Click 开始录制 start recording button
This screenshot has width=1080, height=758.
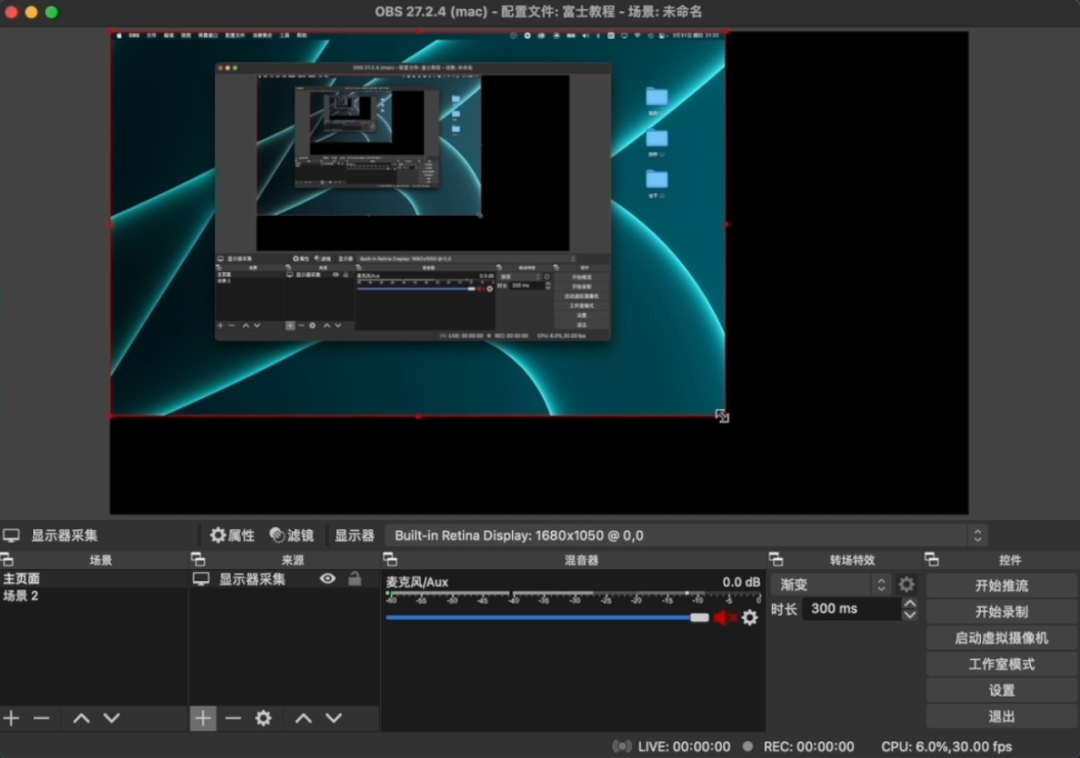pos(1001,611)
